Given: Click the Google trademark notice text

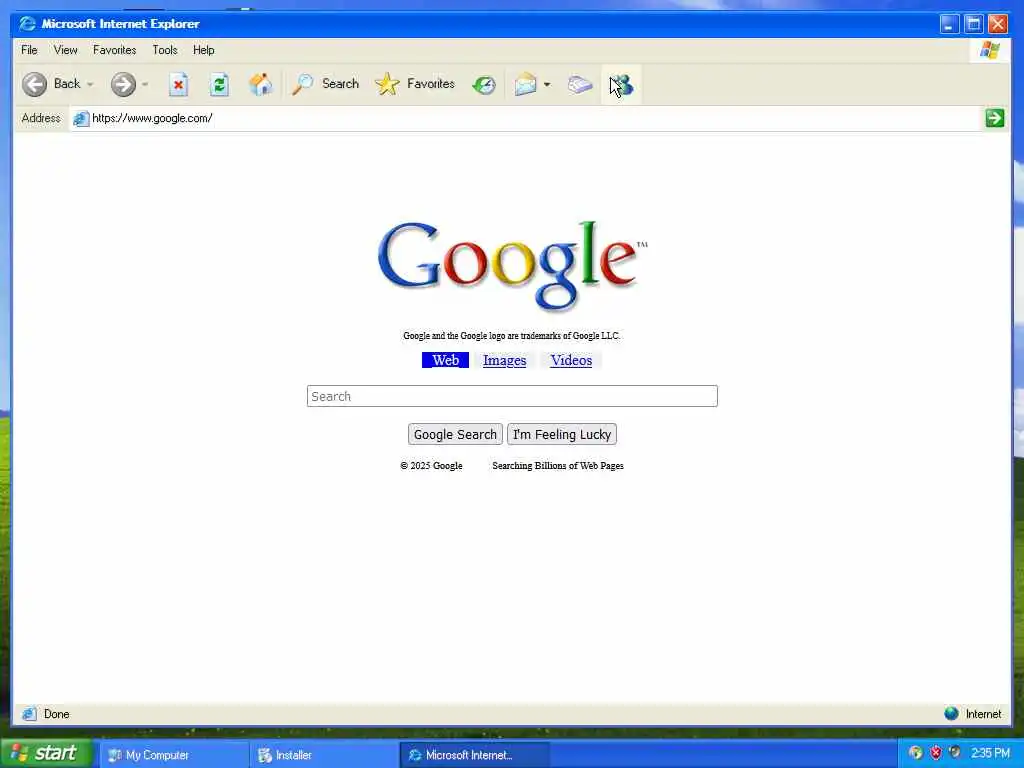Looking at the screenshot, I should 511,336.
